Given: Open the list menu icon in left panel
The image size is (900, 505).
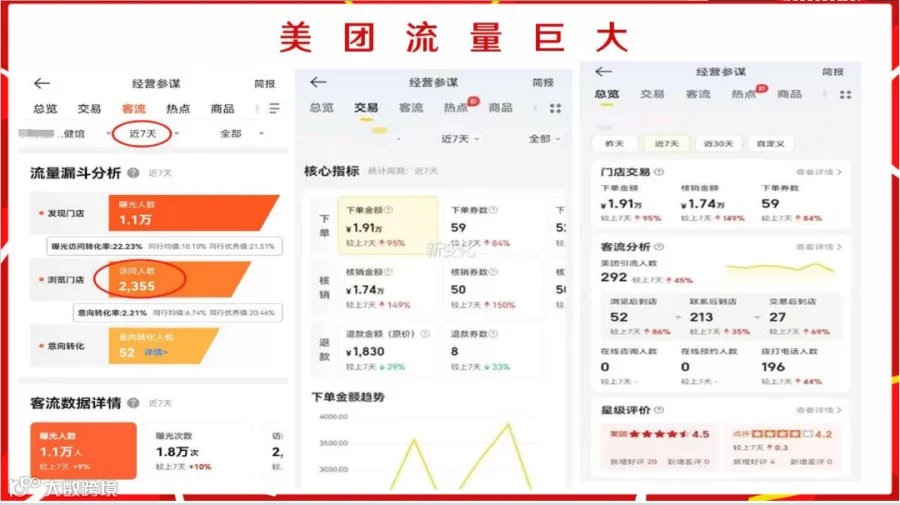Looking at the screenshot, I should click(274, 108).
